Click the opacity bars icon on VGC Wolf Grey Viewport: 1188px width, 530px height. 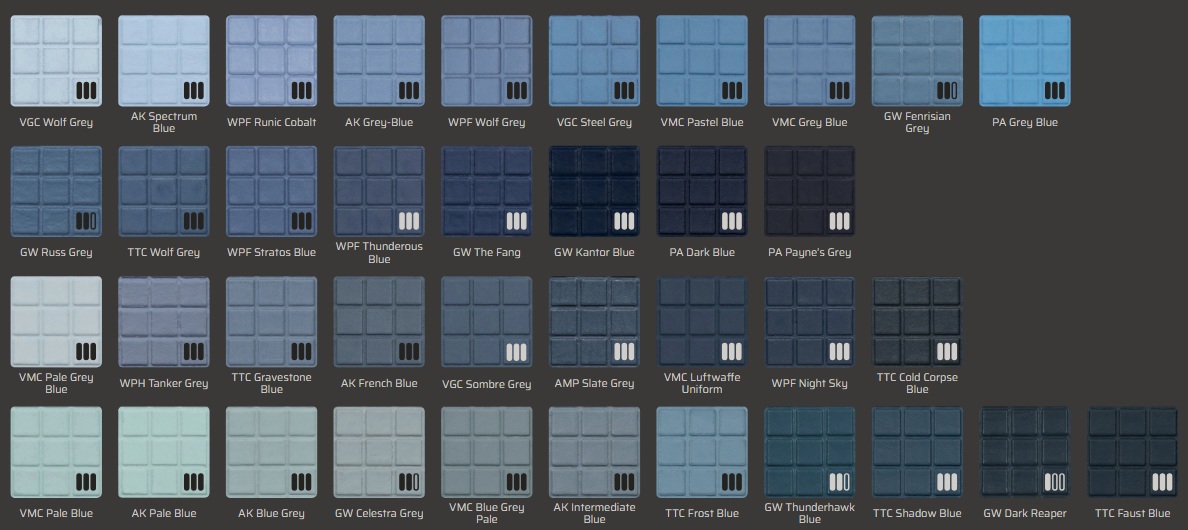pos(86,91)
